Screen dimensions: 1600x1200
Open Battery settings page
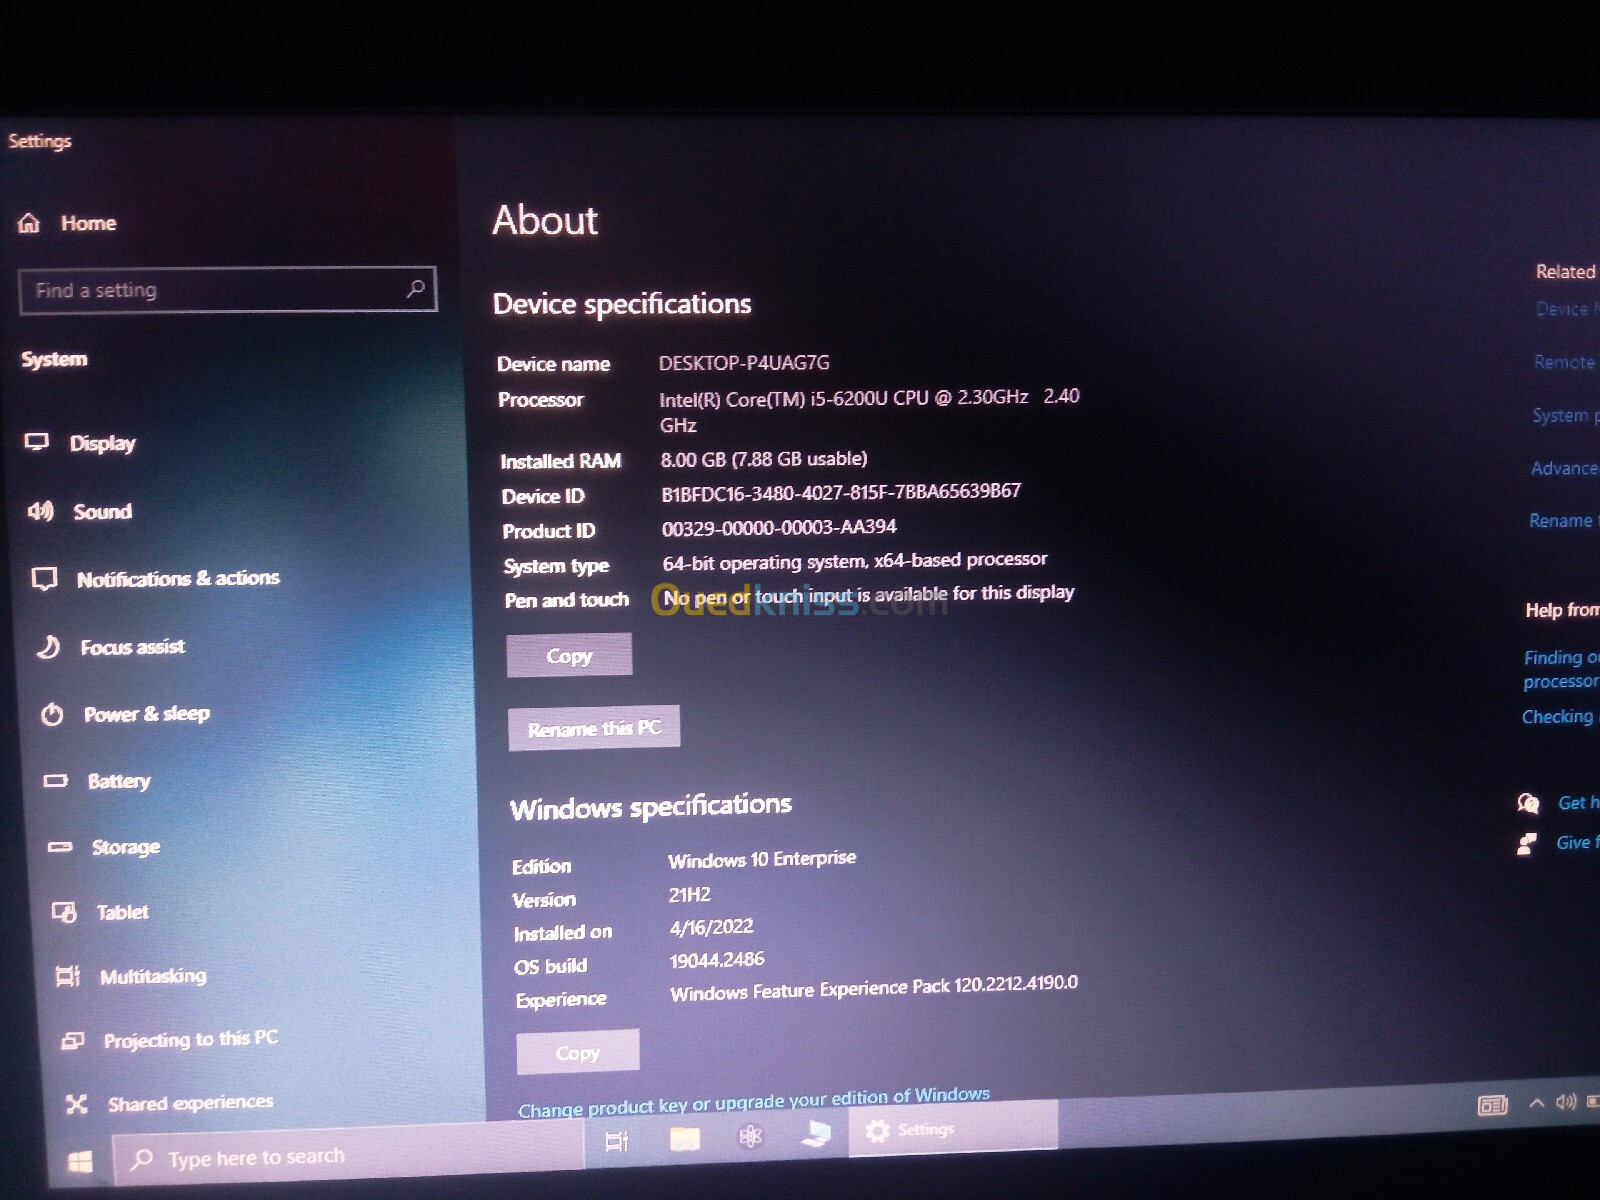119,781
